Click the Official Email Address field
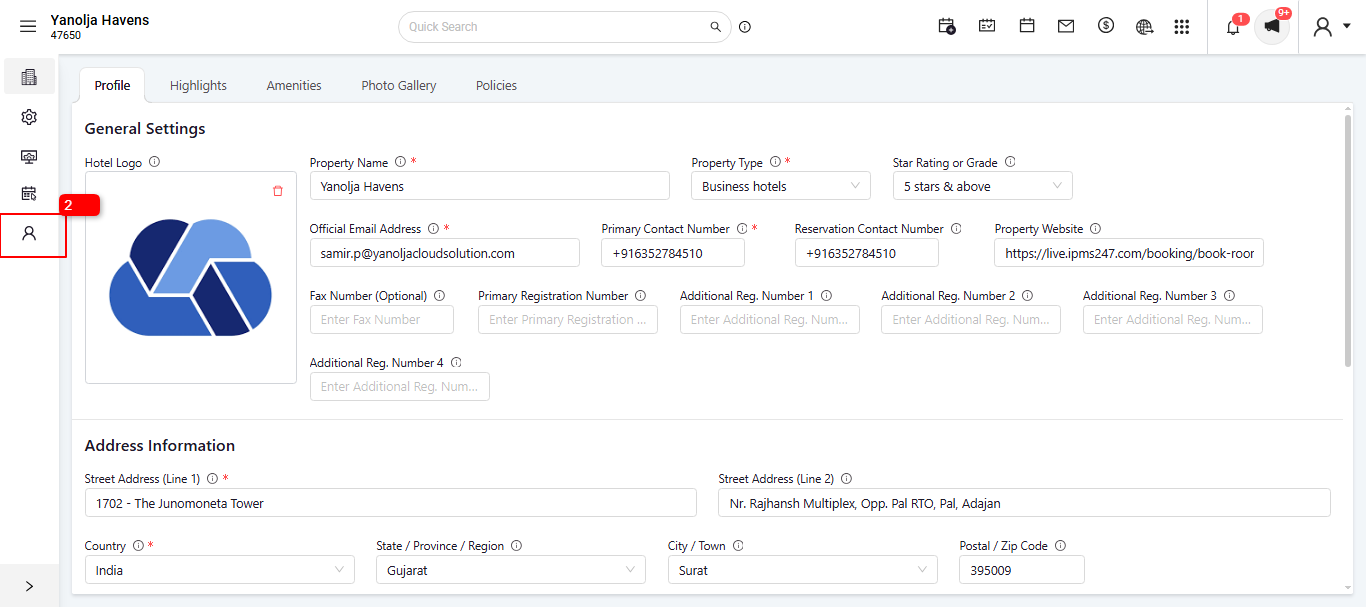This screenshot has height=607, width=1366. pyautogui.click(x=445, y=253)
